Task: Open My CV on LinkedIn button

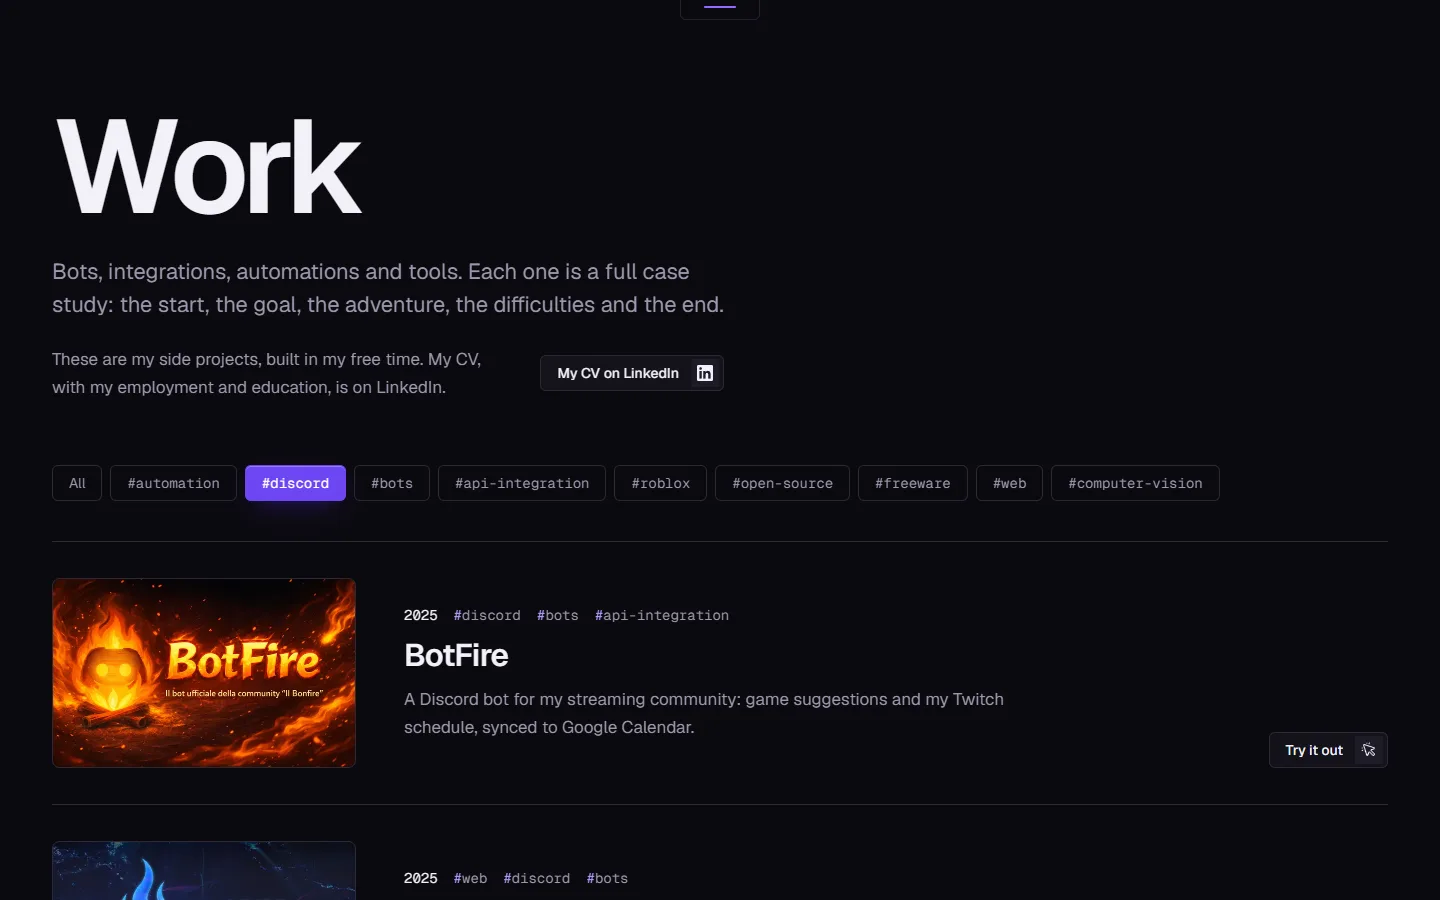Action: (632, 373)
